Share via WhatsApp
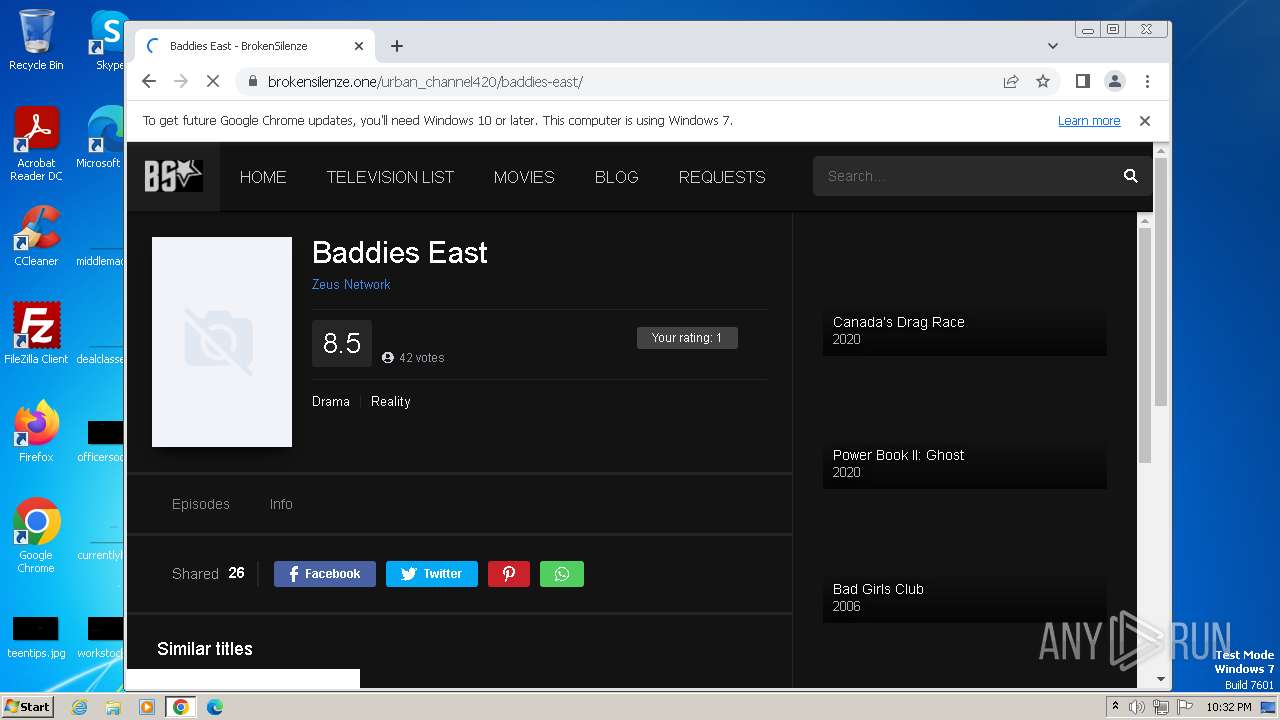The image size is (1280, 720). tap(562, 574)
